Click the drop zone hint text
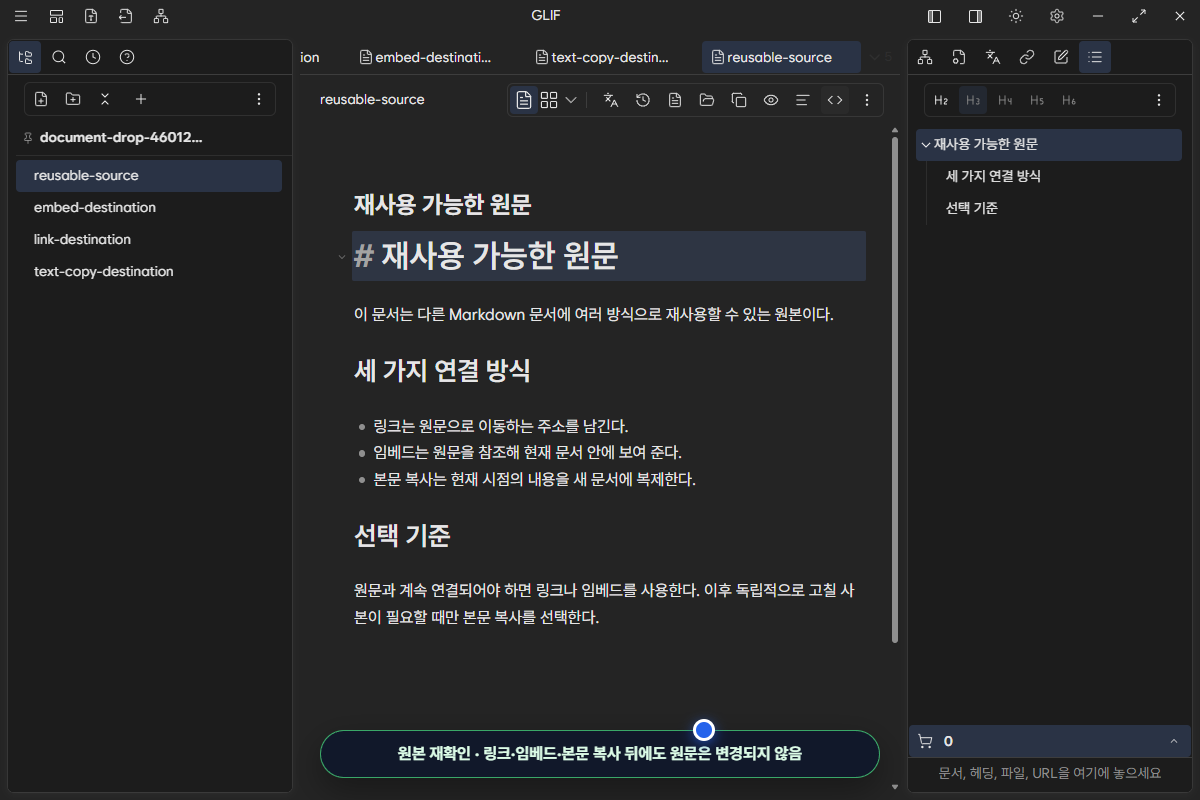The width and height of the screenshot is (1200, 800). (x=1050, y=773)
